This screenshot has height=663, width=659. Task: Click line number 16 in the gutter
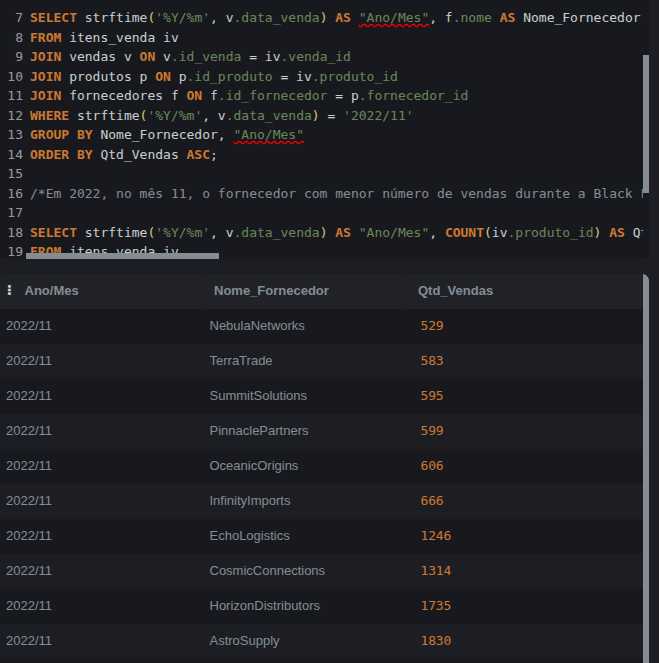15,194
